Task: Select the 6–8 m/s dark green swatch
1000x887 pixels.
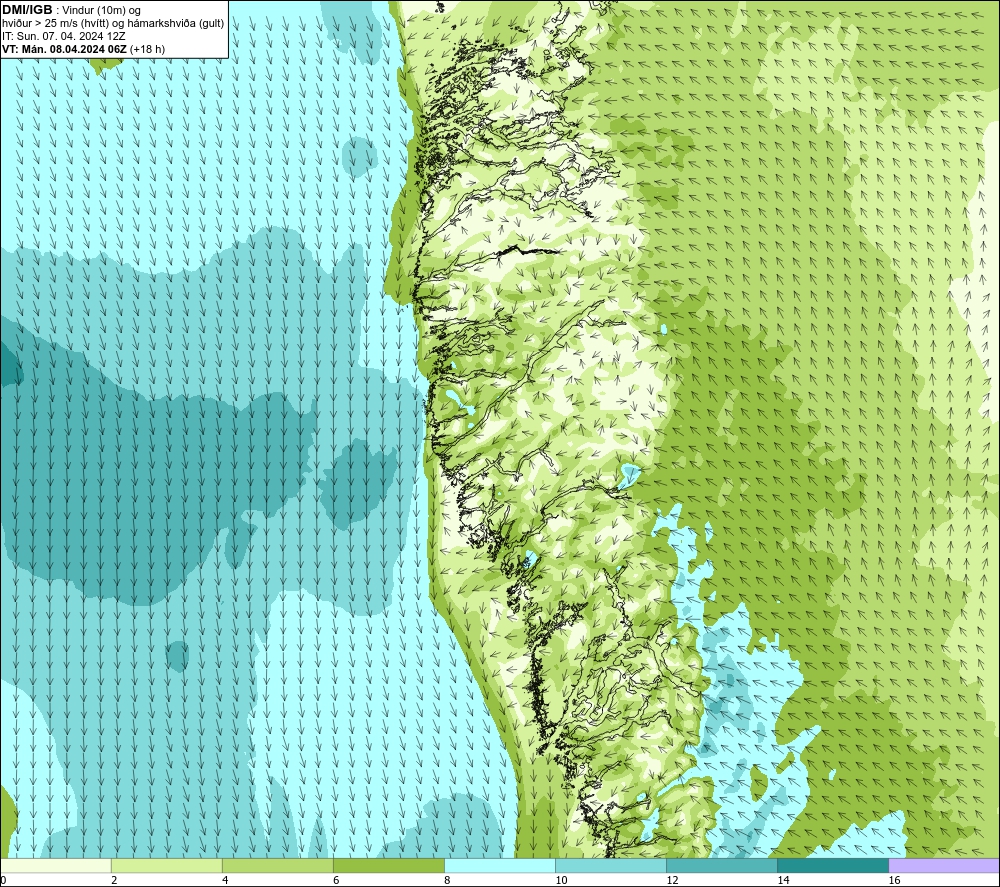Action: coord(388,865)
